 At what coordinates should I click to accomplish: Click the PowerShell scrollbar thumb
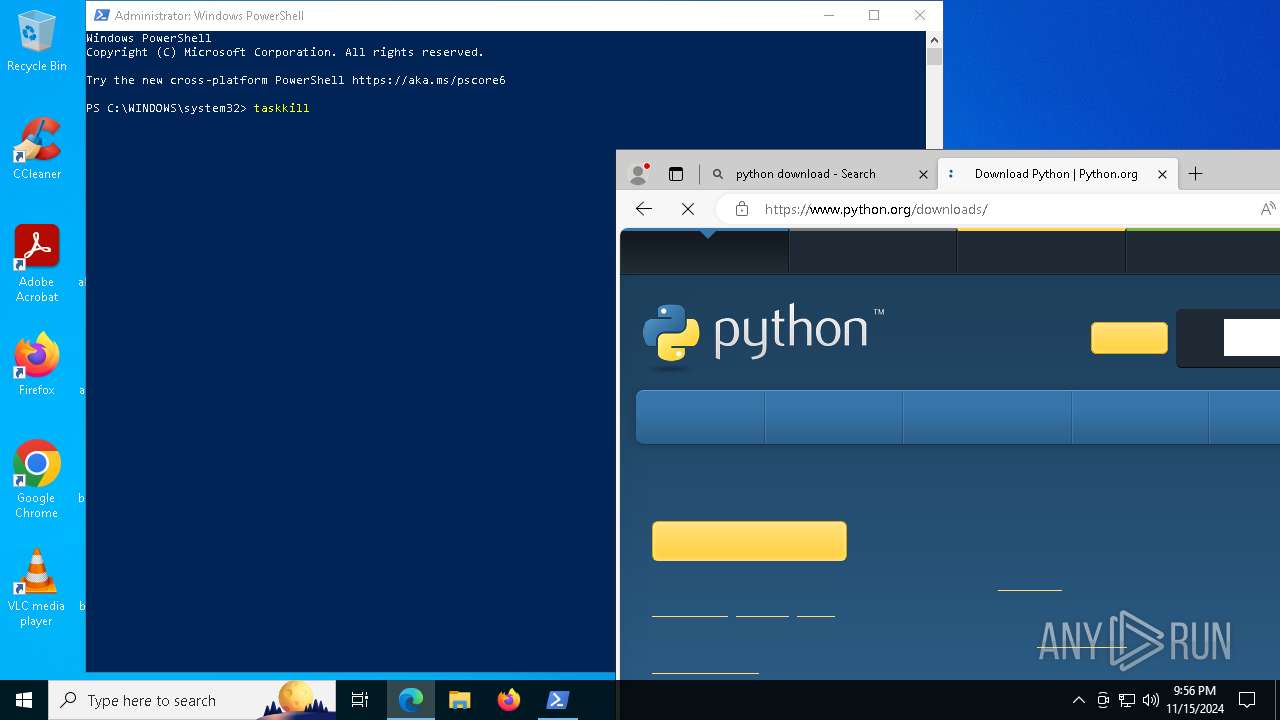(x=934, y=57)
